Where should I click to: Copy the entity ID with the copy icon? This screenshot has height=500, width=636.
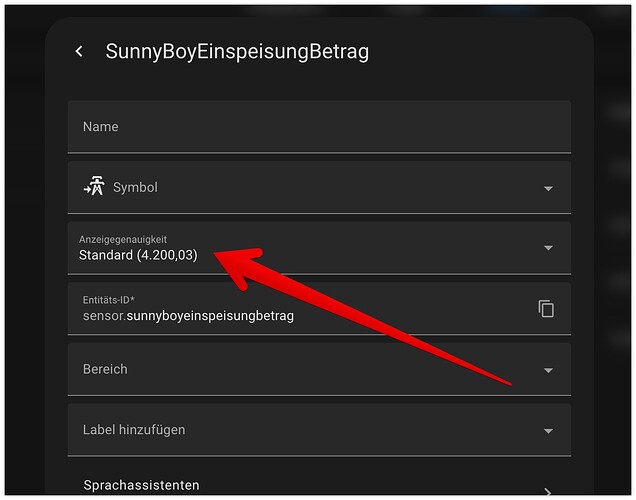[546, 309]
